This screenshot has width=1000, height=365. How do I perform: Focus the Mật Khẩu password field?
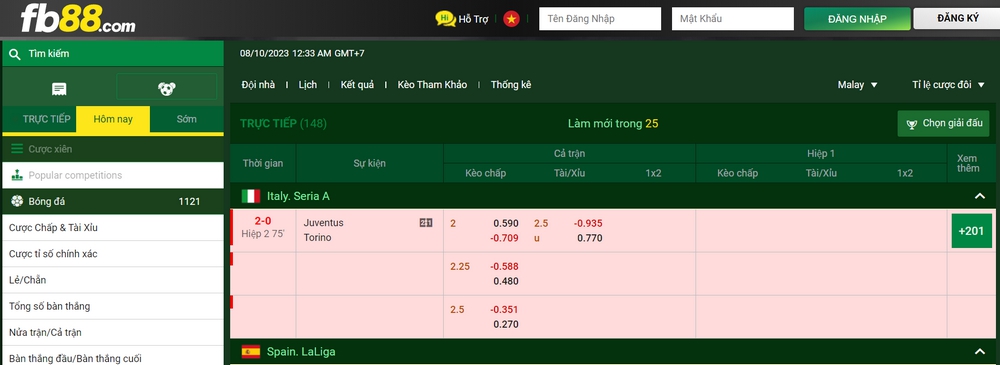point(733,19)
